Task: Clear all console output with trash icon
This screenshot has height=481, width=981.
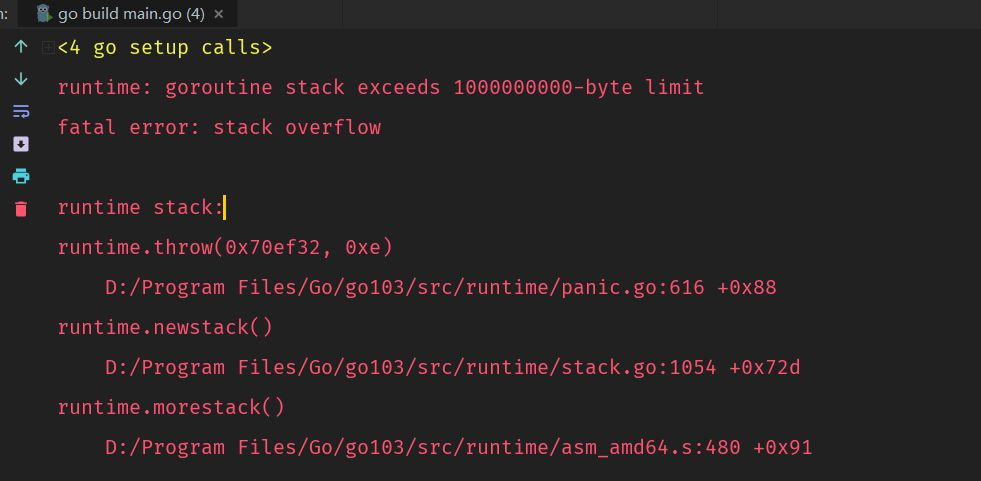Action: coord(21,209)
